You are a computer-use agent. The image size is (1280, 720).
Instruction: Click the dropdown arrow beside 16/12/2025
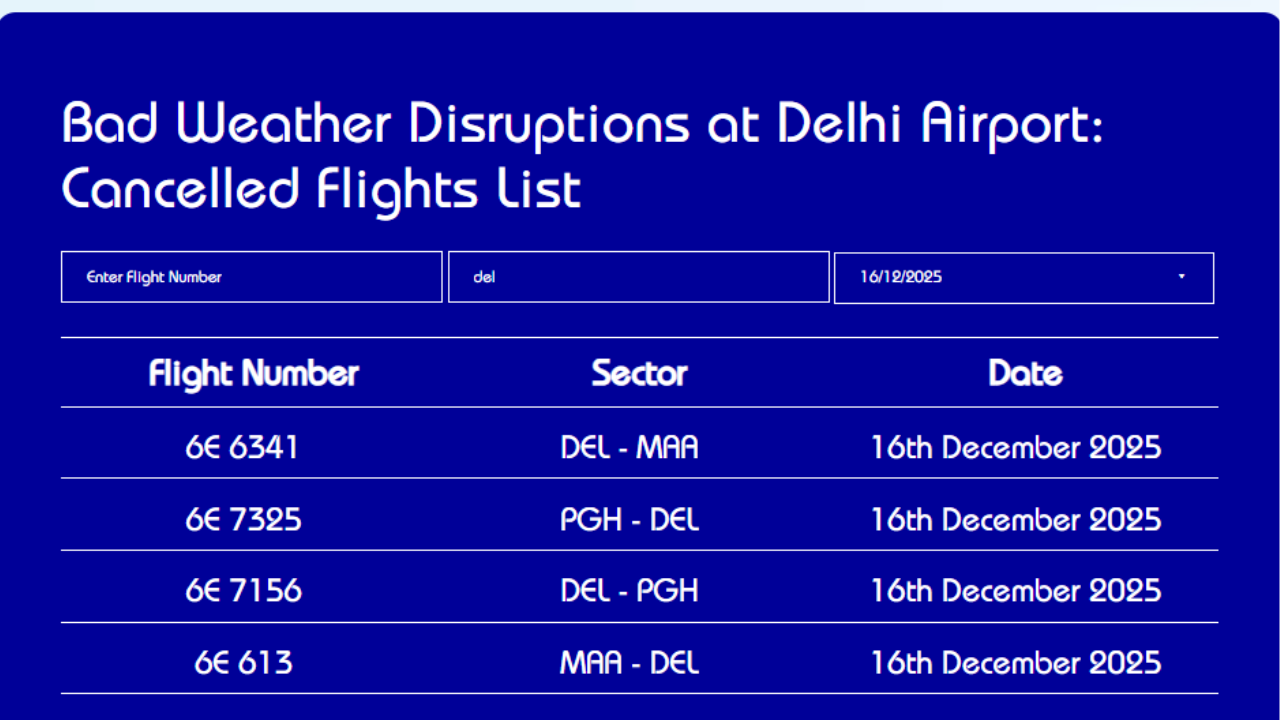coord(1181,277)
